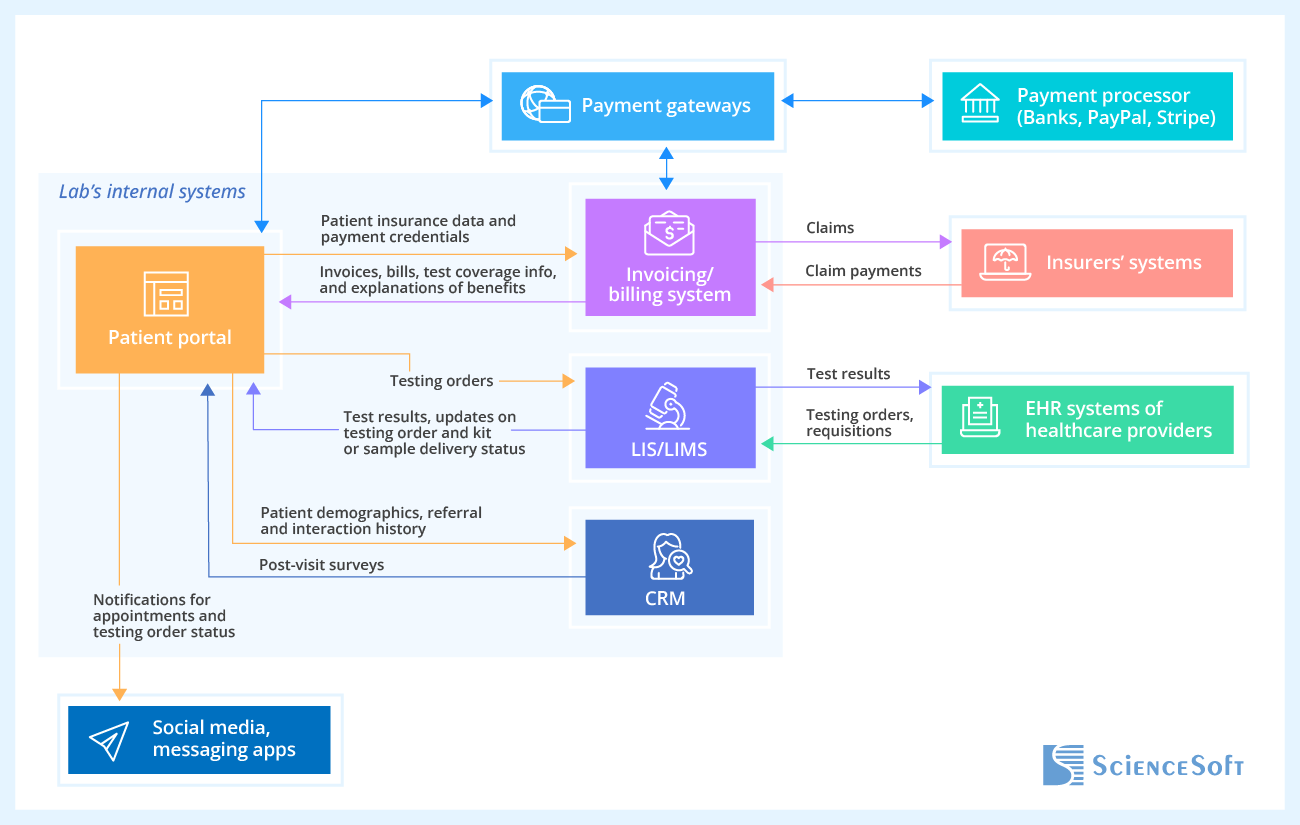Image resolution: width=1300 pixels, height=825 pixels.
Task: Click the laptop icon in EHR systems block
Action: (981, 418)
